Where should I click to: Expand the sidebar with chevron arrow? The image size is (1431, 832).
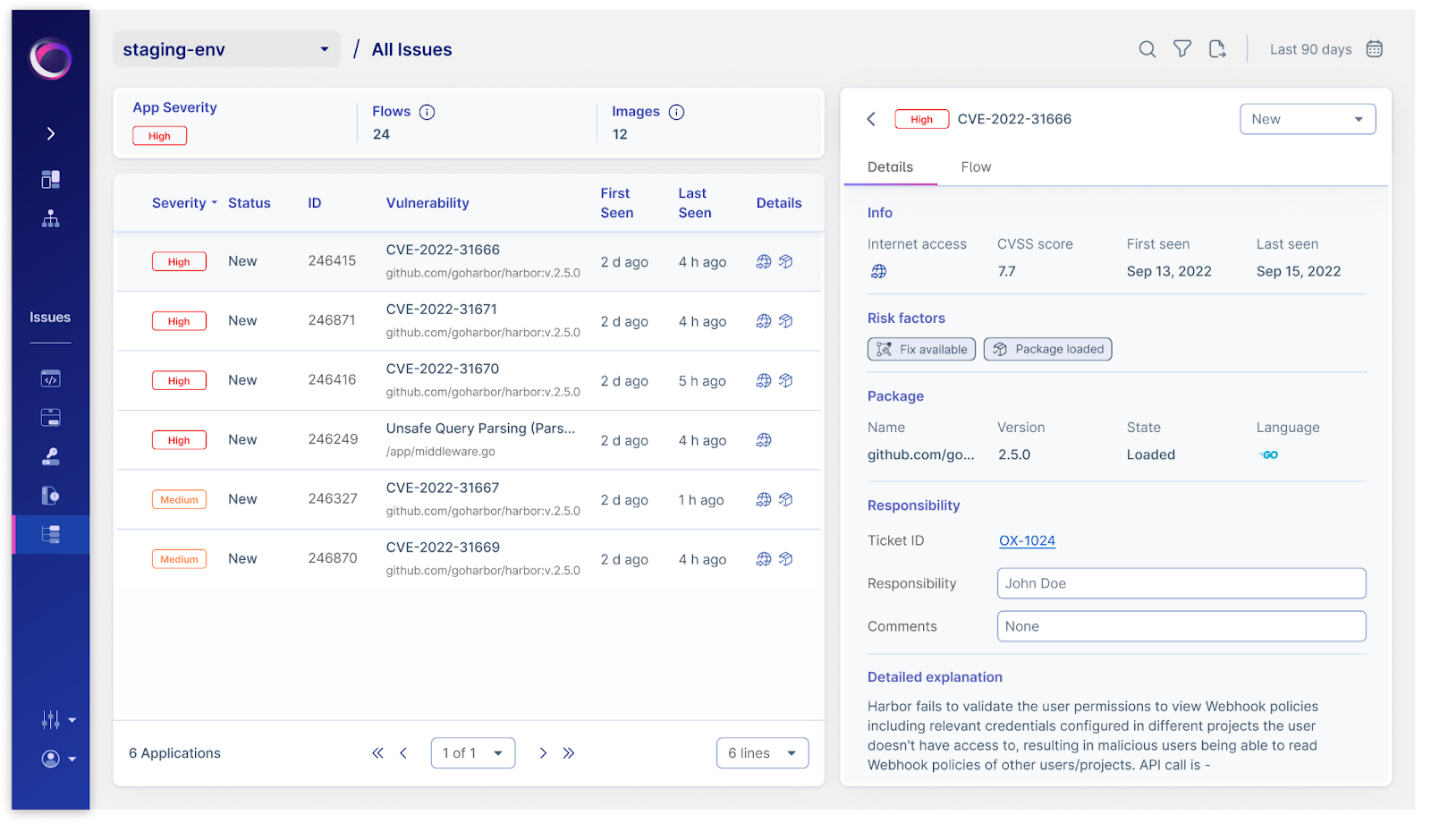click(51, 134)
